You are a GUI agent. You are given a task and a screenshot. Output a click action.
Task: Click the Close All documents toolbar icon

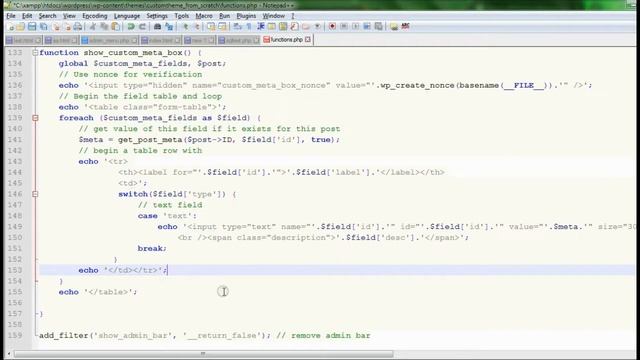point(67,27)
